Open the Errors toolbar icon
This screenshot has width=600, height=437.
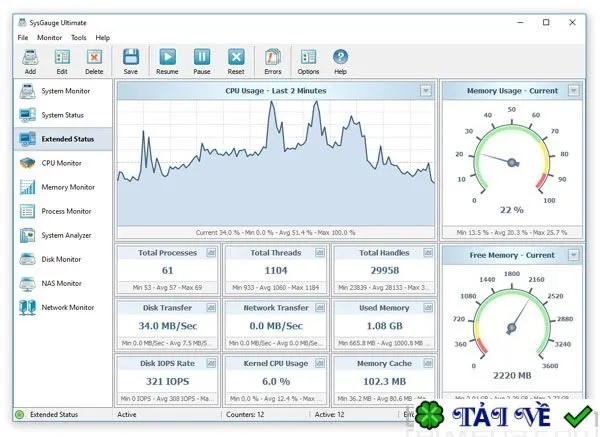(x=272, y=57)
